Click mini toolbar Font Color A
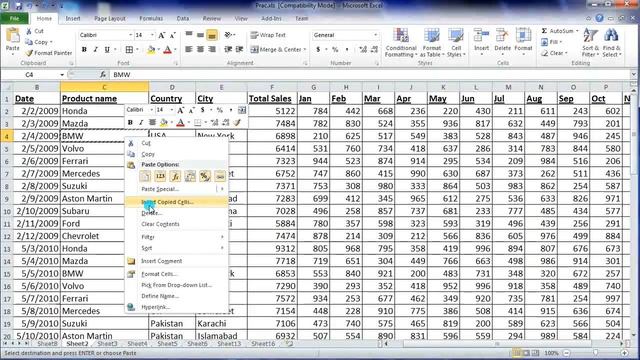The image size is (640, 360). [180, 122]
